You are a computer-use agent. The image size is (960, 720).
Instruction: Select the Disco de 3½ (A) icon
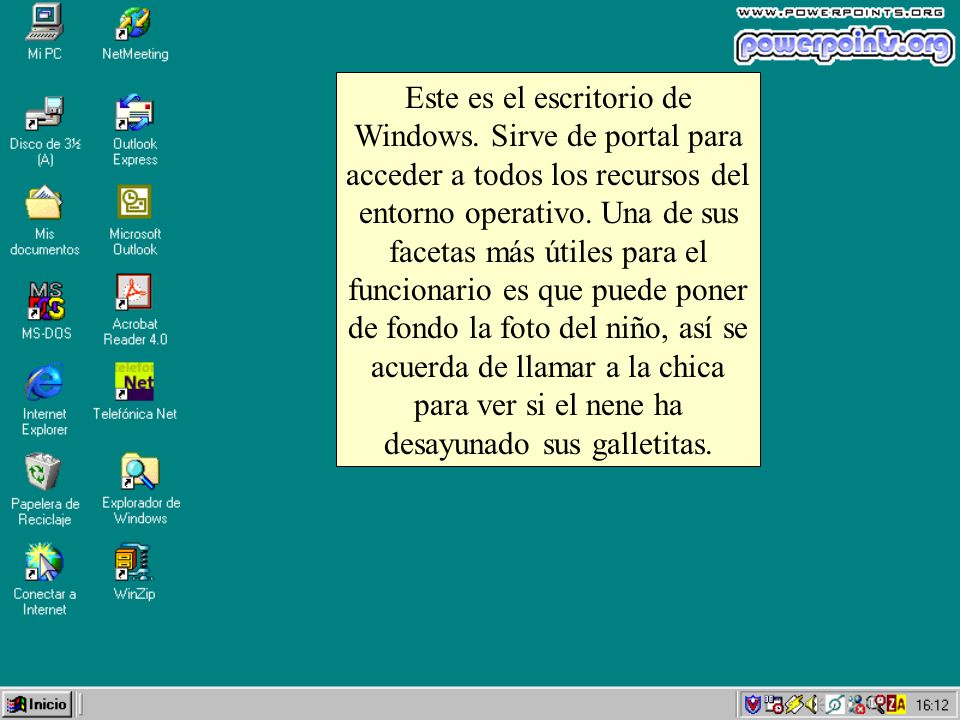45,131
